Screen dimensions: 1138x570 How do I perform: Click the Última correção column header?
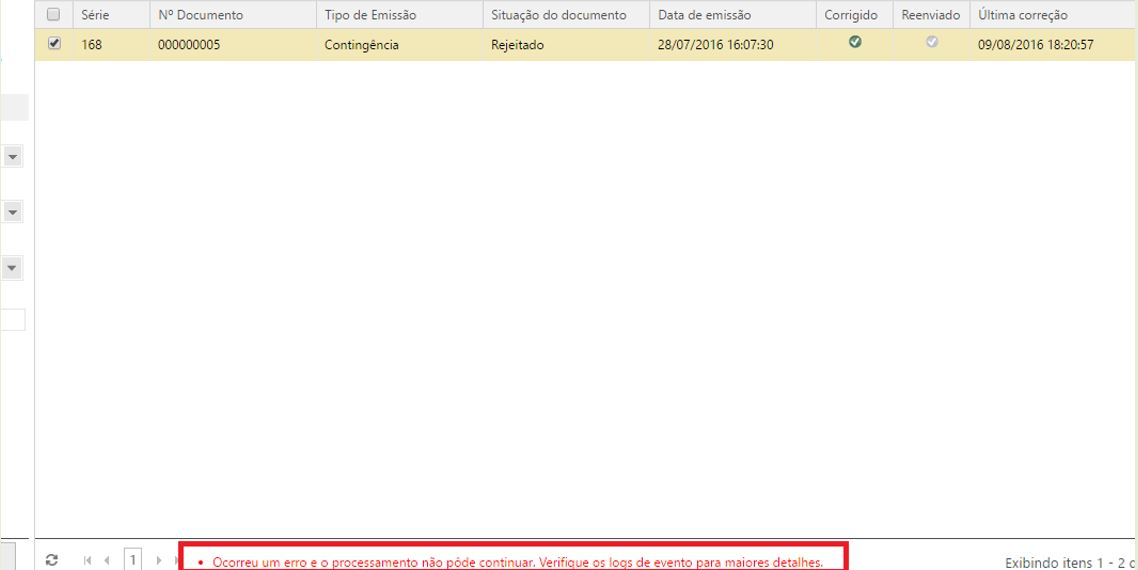click(x=1023, y=15)
